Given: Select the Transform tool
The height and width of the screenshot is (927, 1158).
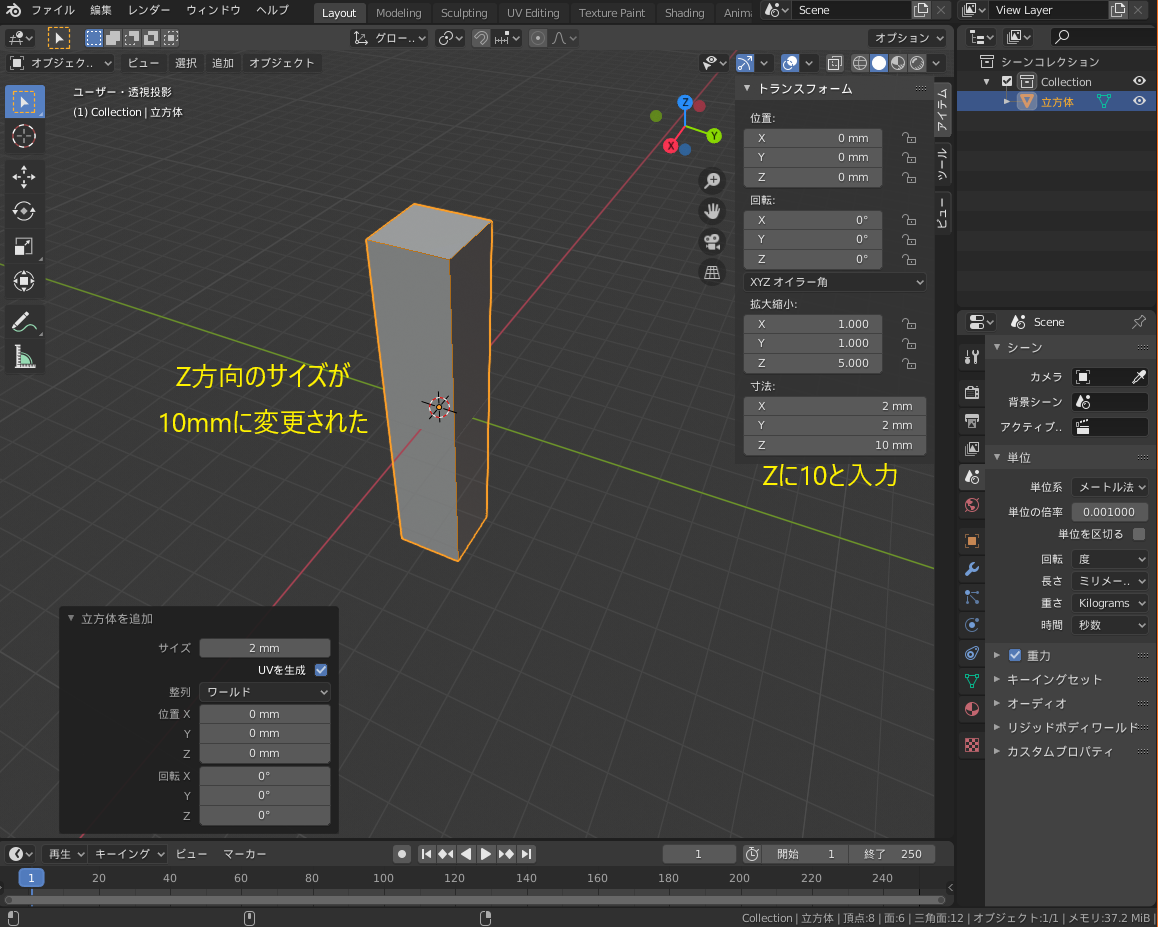Looking at the screenshot, I should [x=24, y=281].
